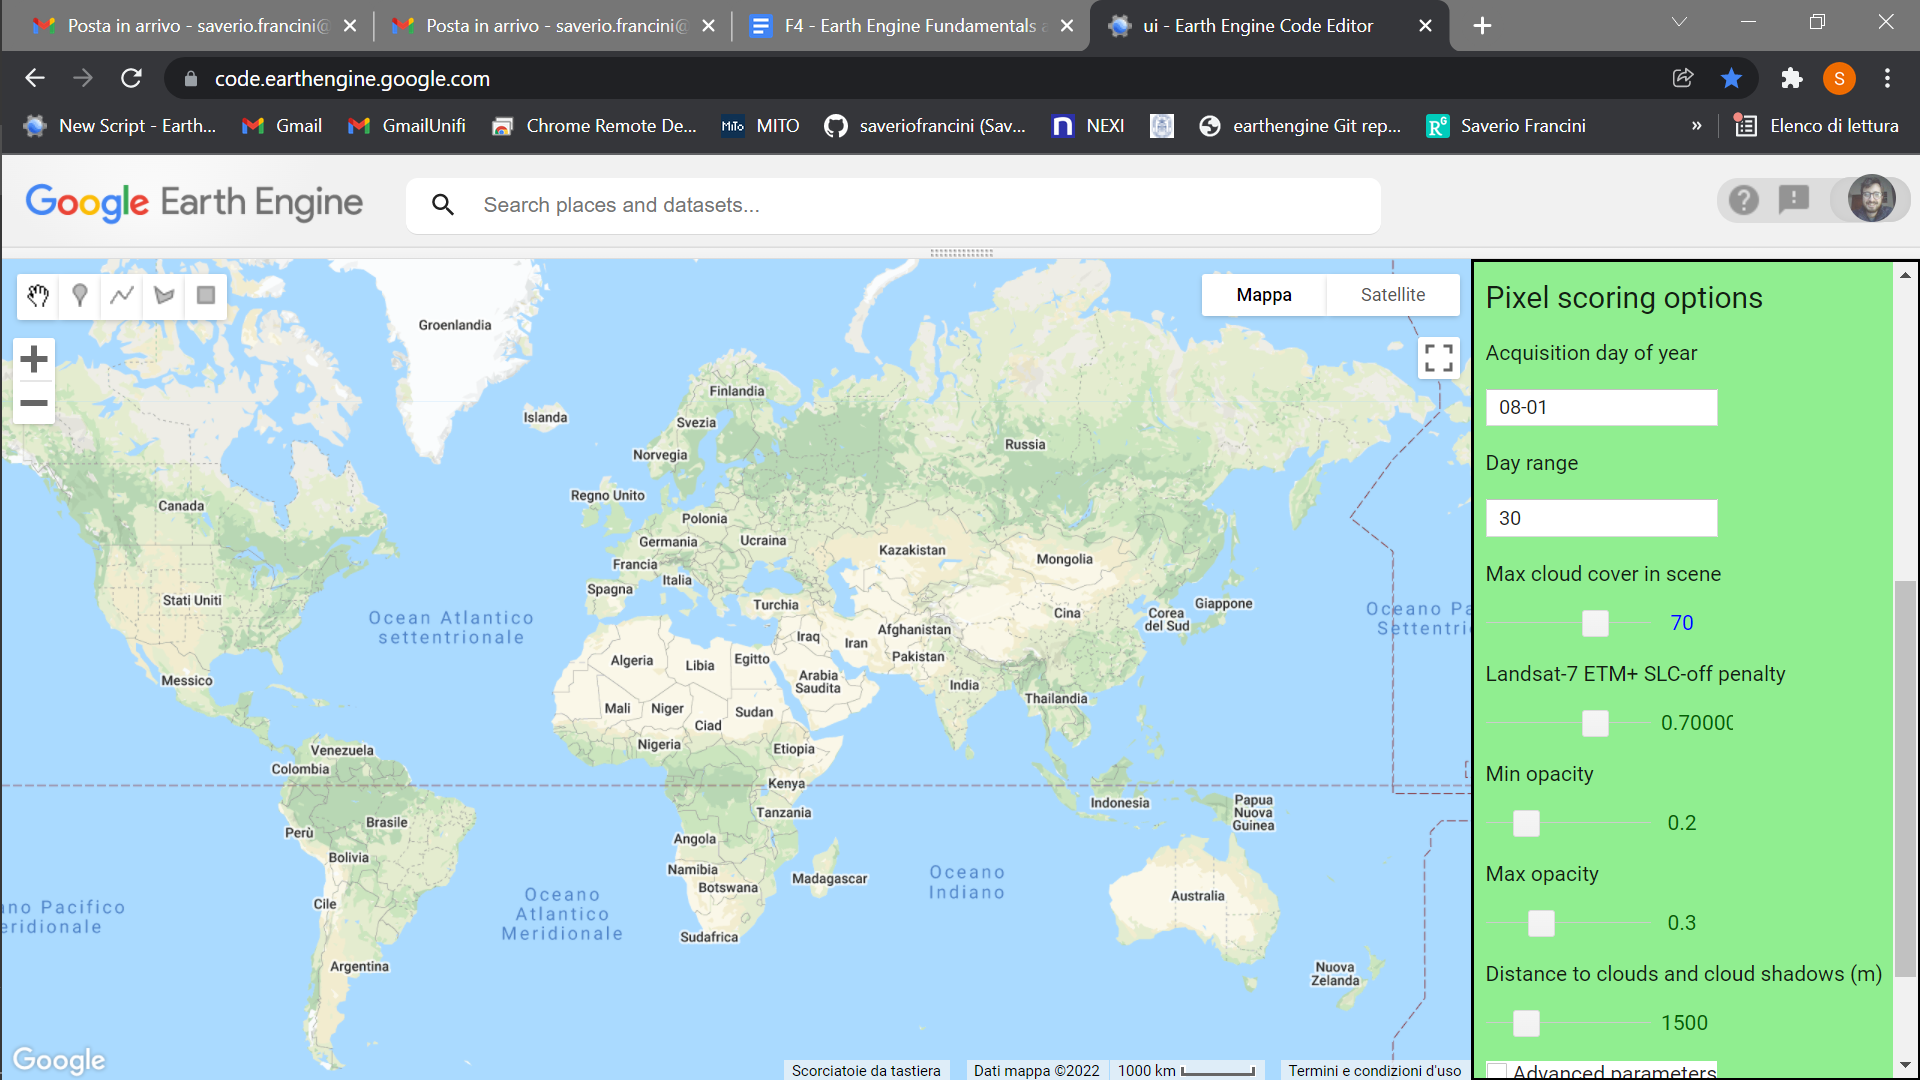Click the search magnifier icon
Image resolution: width=1920 pixels, height=1080 pixels.
[443, 205]
